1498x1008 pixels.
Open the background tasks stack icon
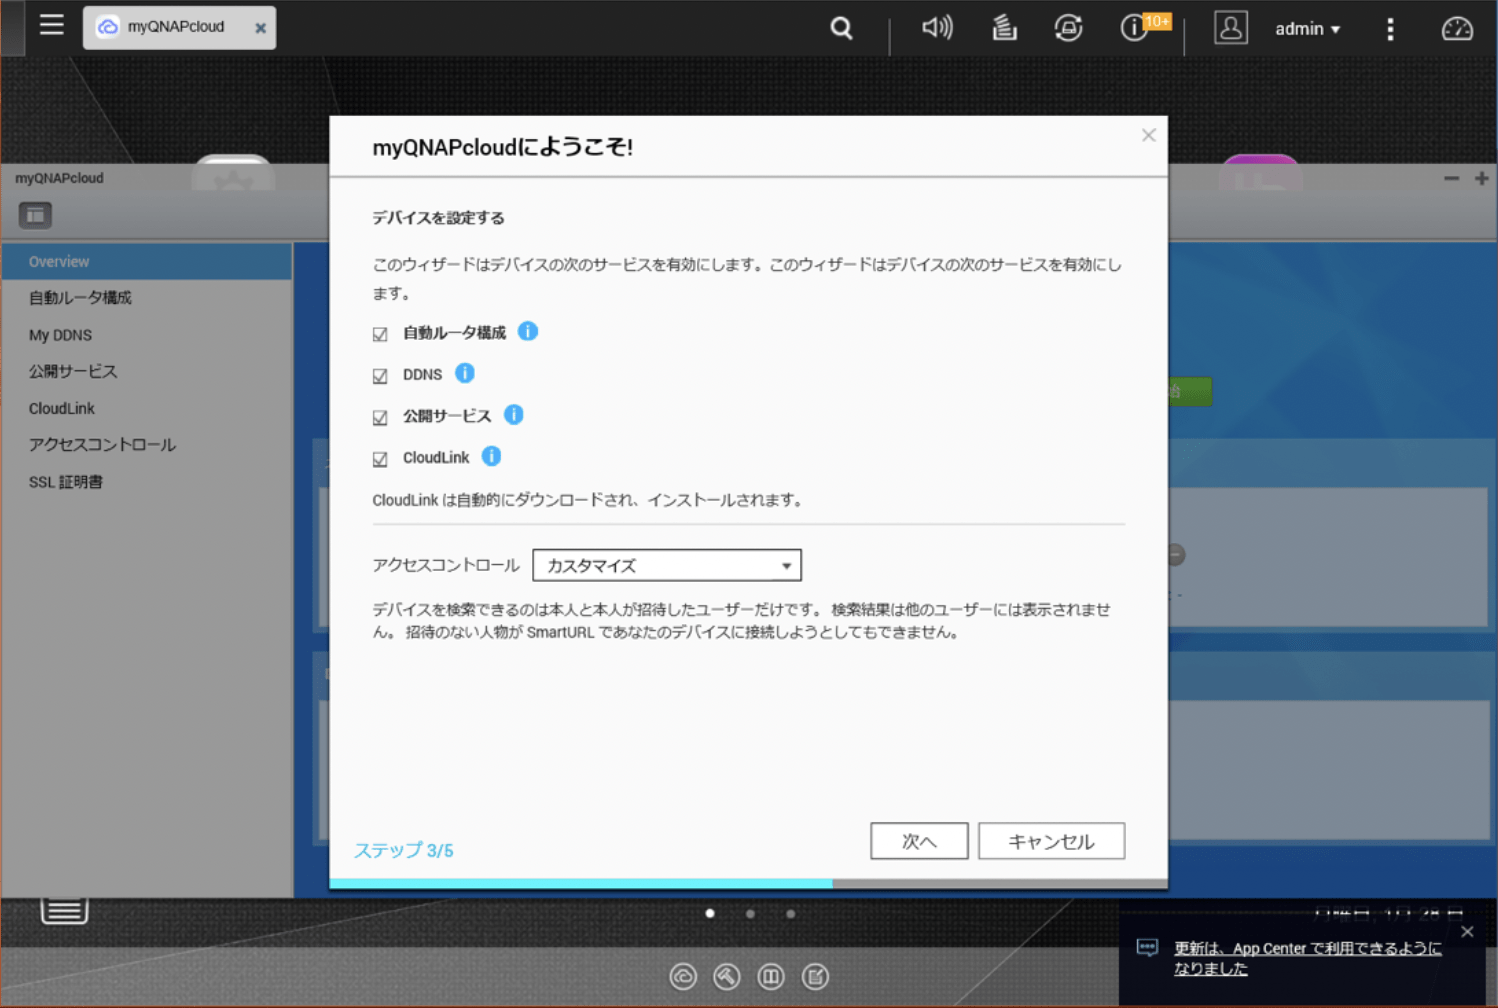point(1003,28)
